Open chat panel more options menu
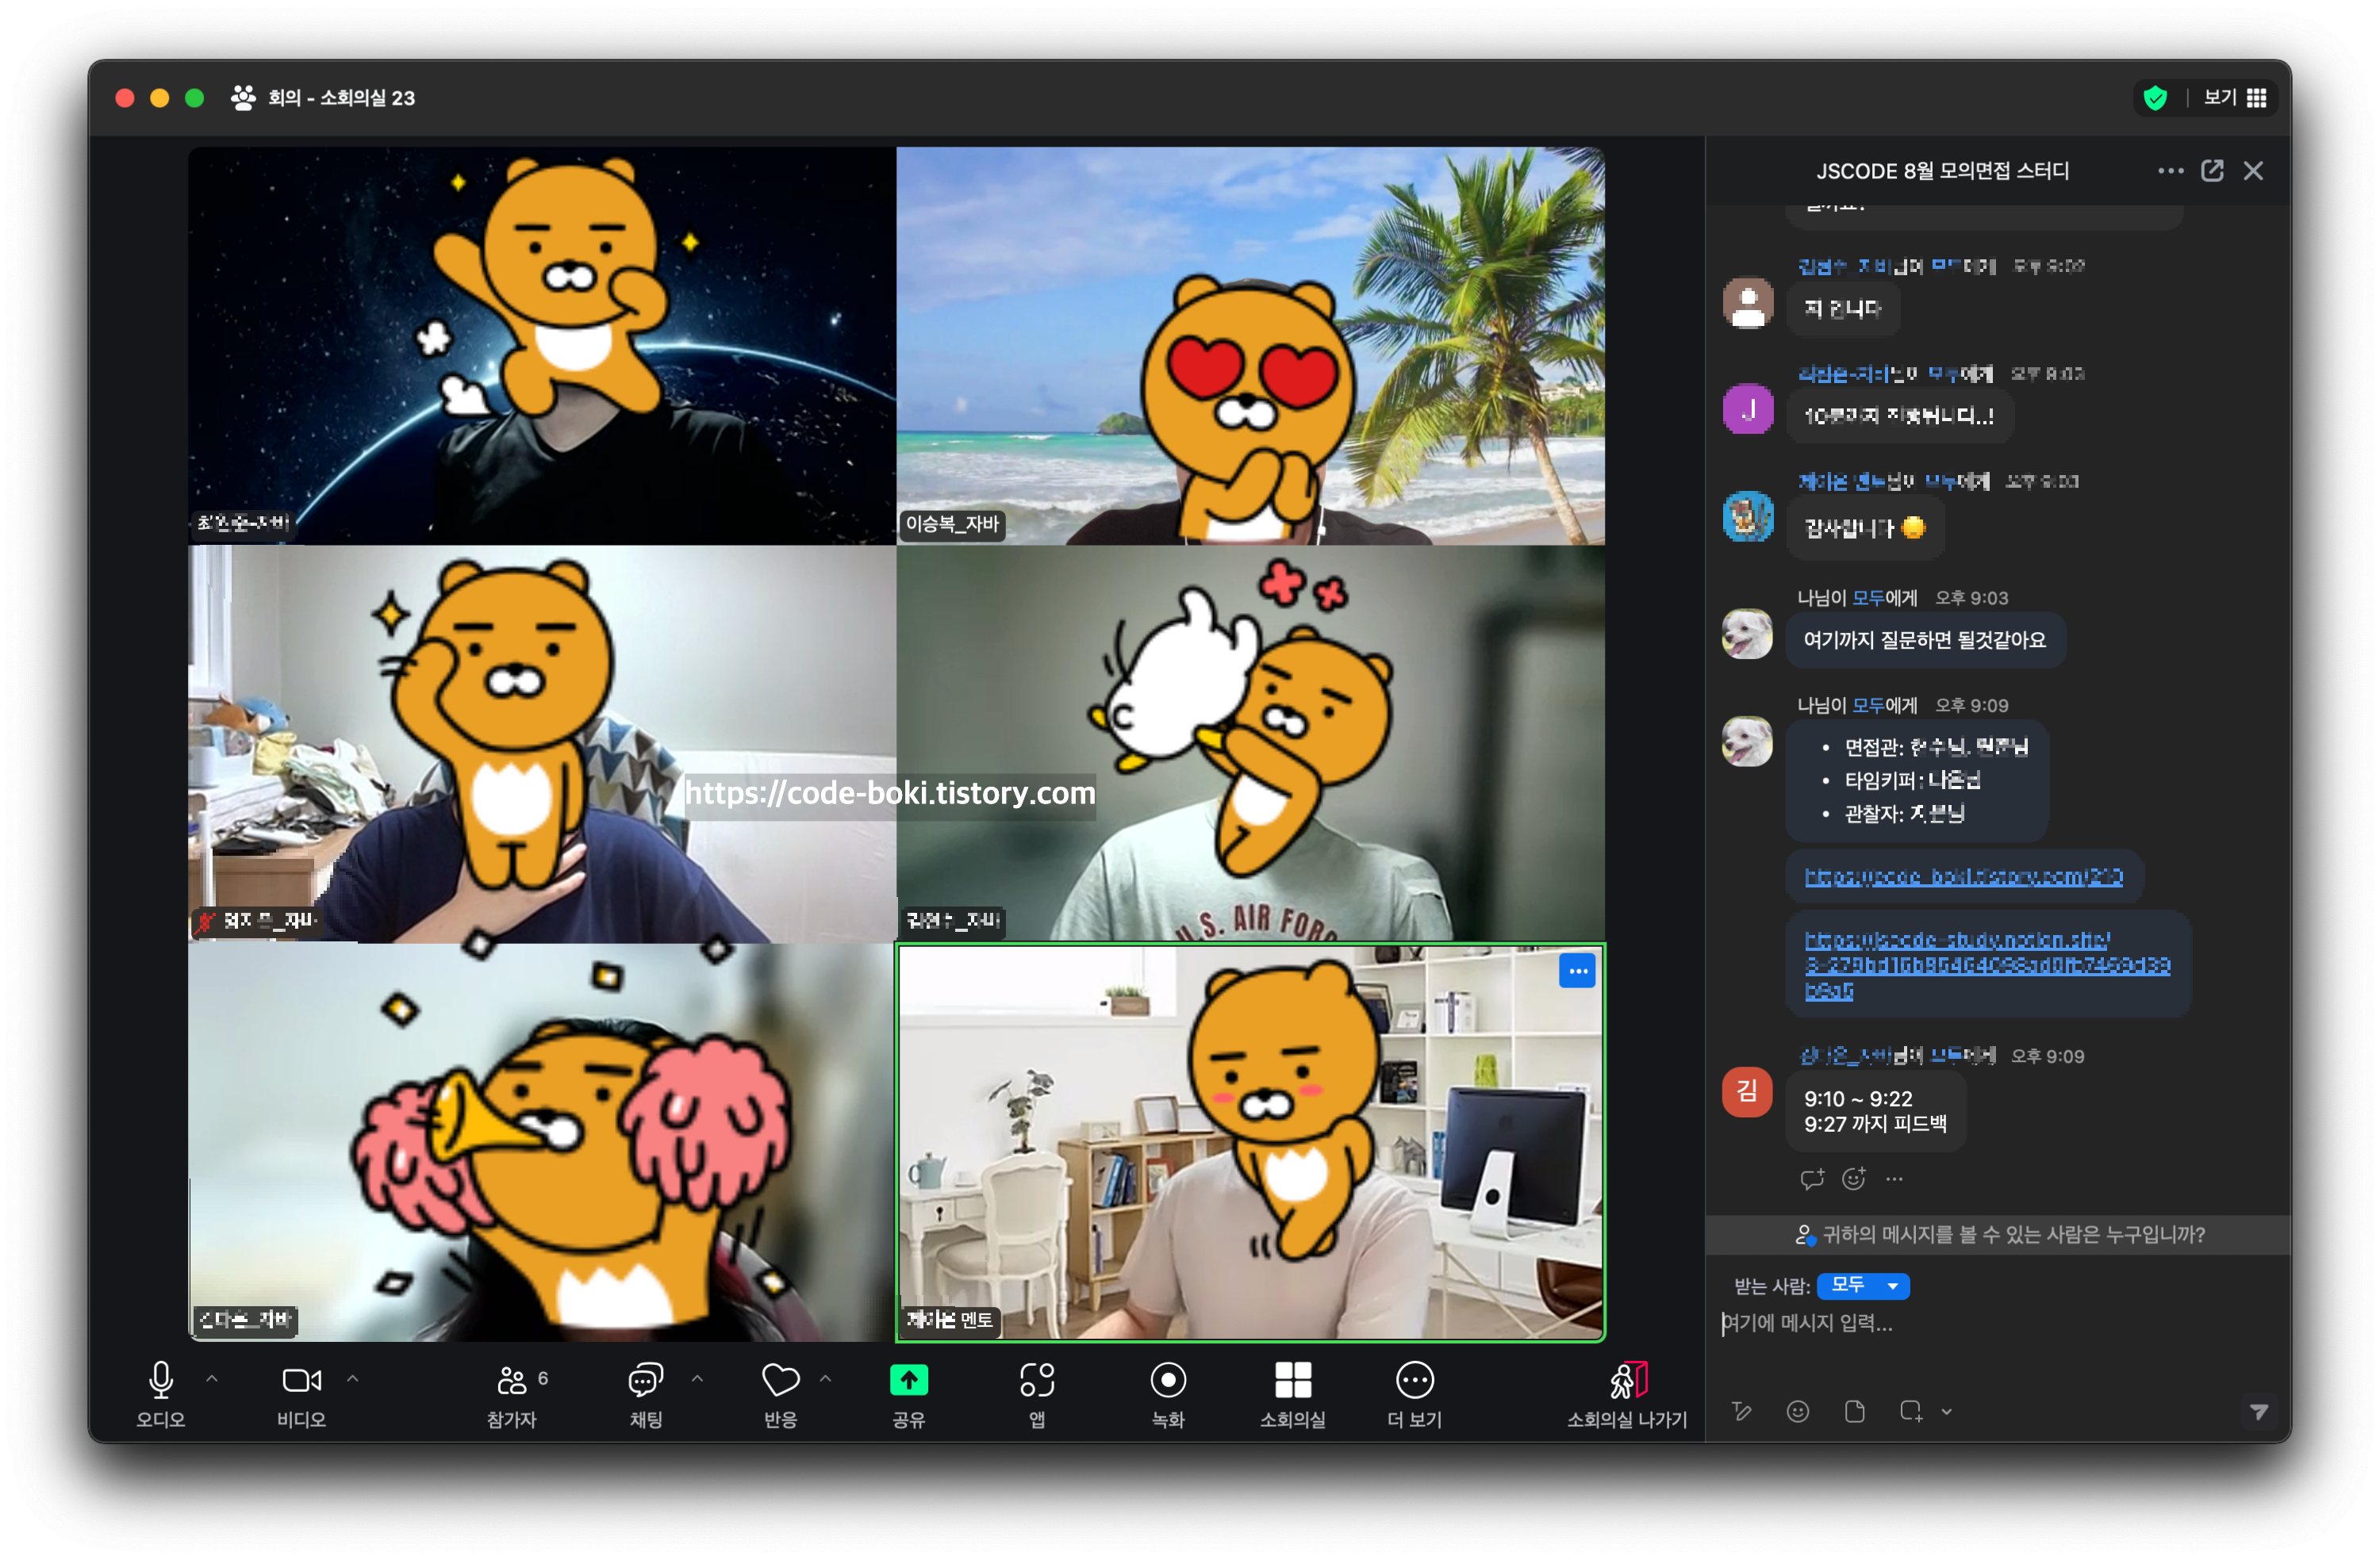2380x1560 pixels. tap(2170, 171)
